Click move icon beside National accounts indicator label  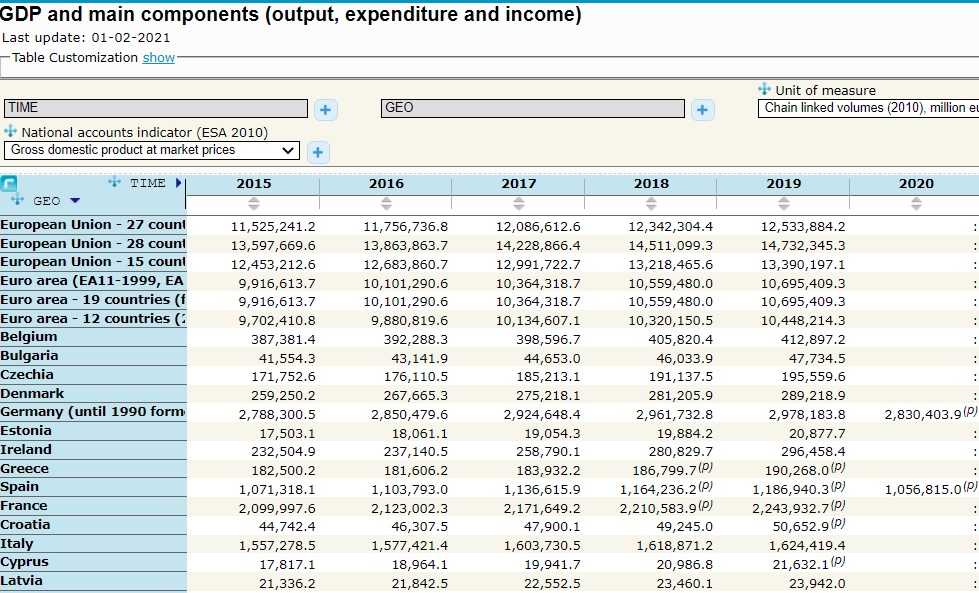pos(11,132)
